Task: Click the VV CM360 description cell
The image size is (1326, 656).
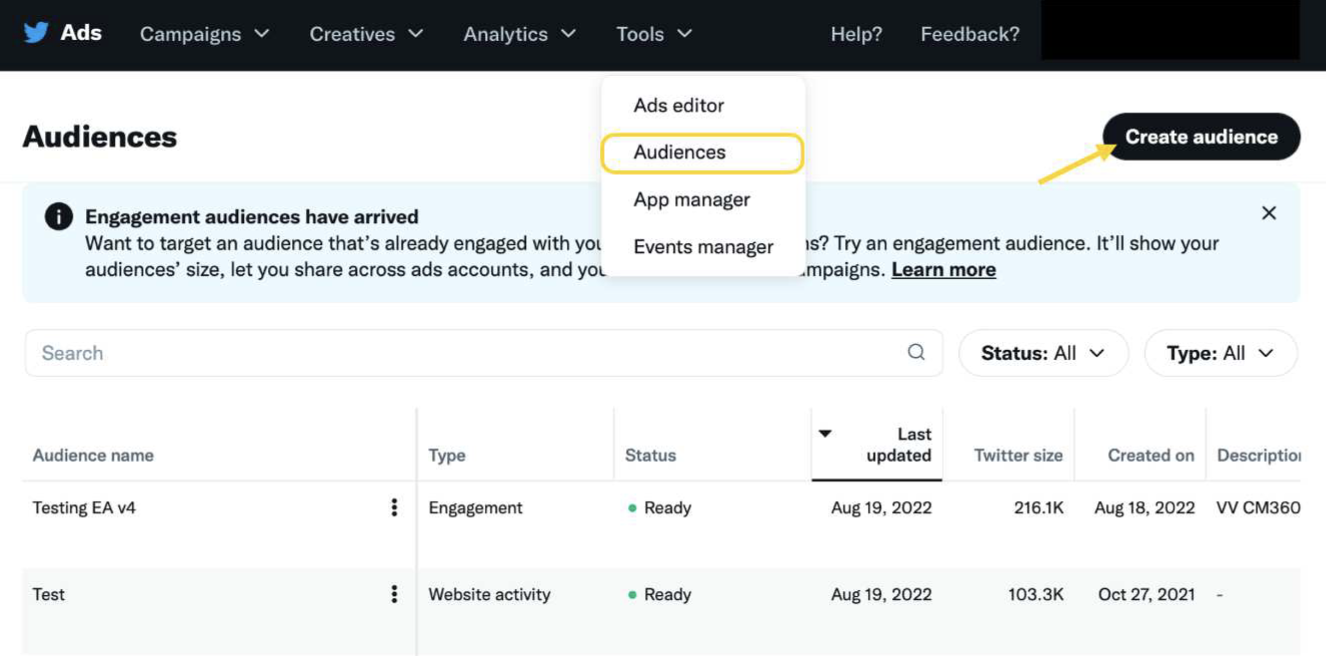Action: pyautogui.click(x=1258, y=508)
